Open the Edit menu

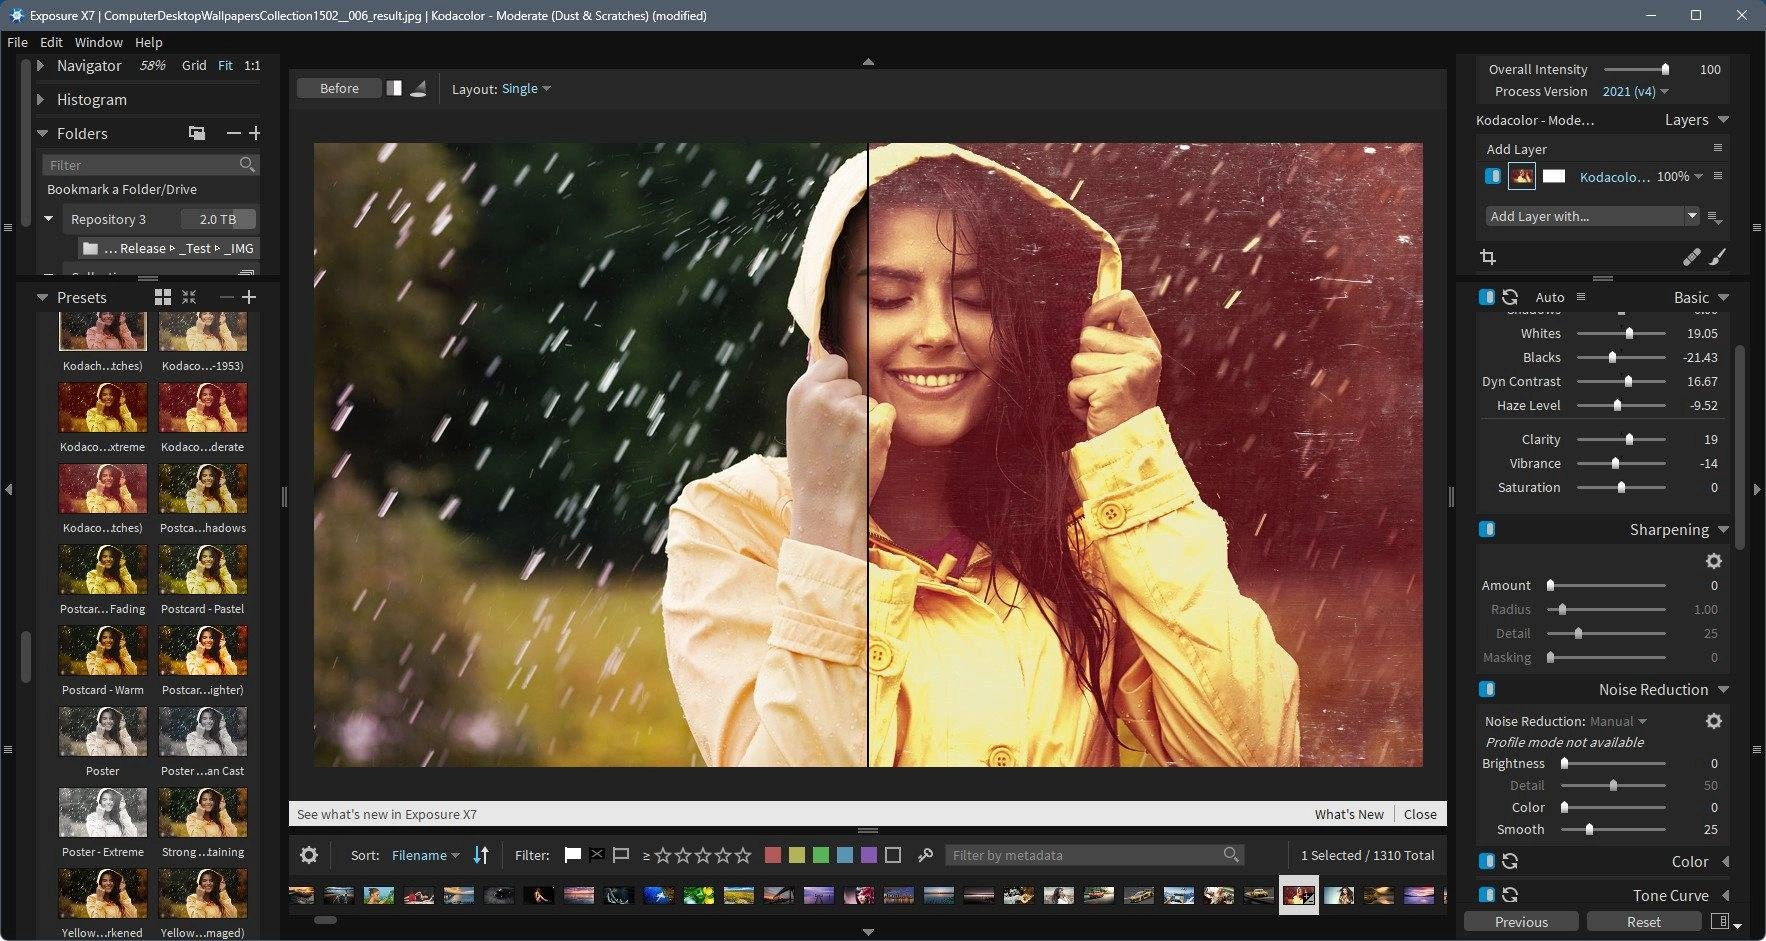pyautogui.click(x=51, y=42)
